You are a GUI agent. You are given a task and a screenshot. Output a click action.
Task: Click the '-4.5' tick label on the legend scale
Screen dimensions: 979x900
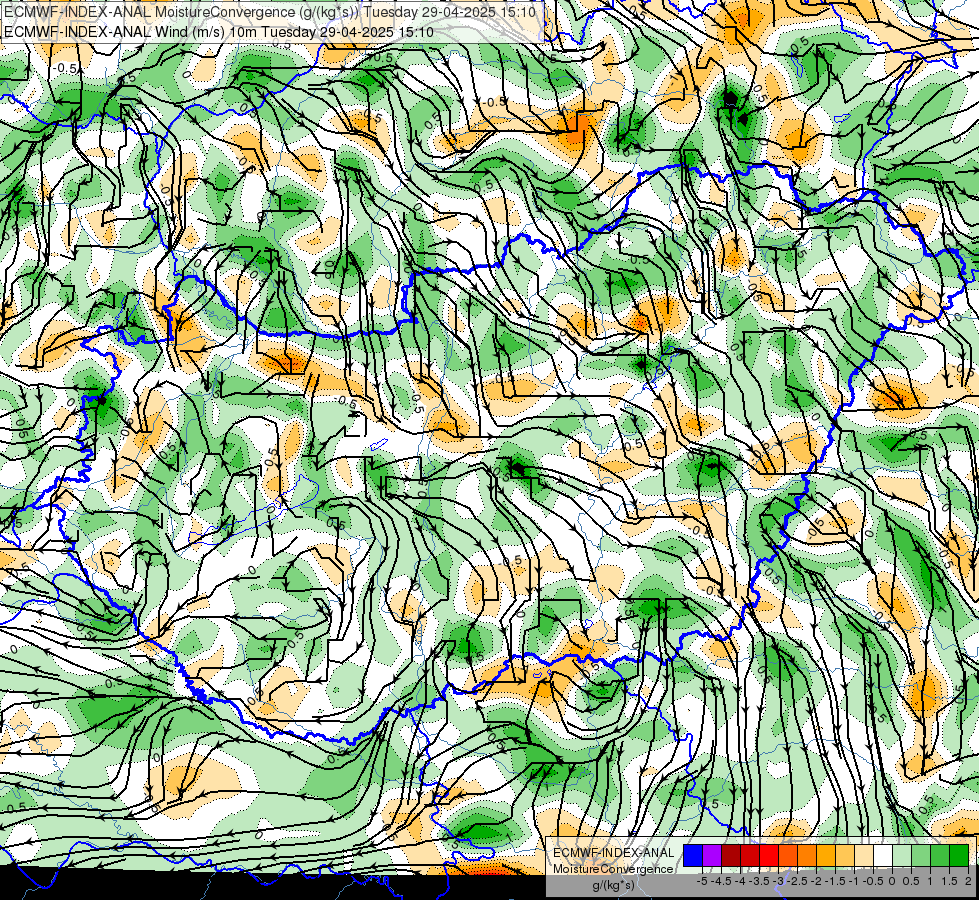click(721, 881)
